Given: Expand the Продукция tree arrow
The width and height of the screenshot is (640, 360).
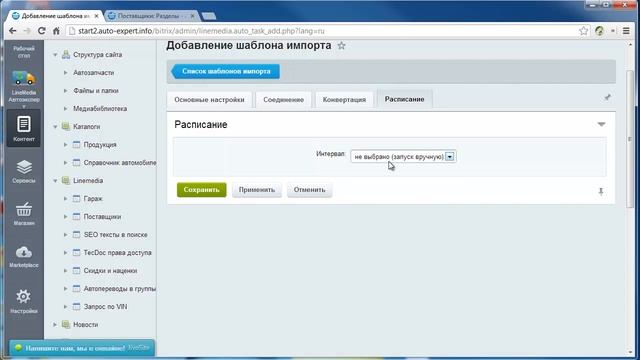Looking at the screenshot, I should coord(65,144).
